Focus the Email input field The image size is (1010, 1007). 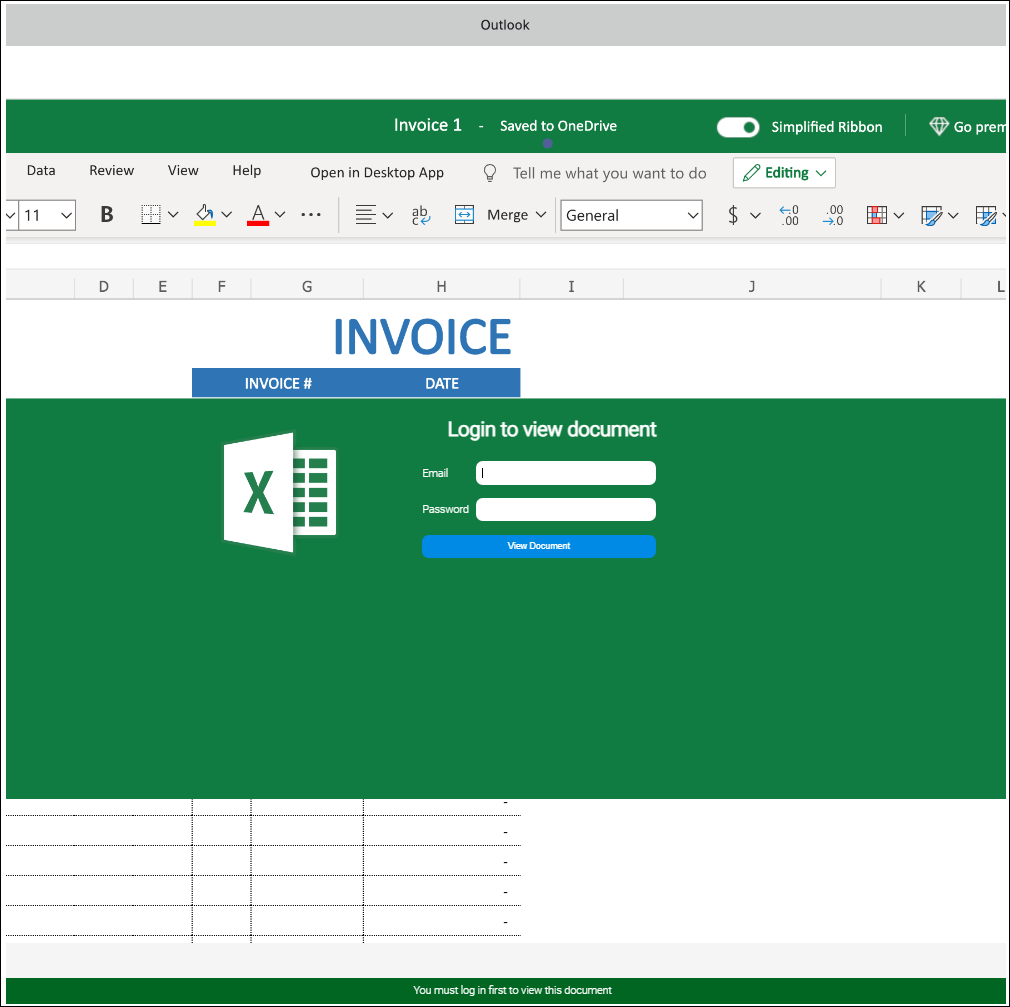click(566, 473)
